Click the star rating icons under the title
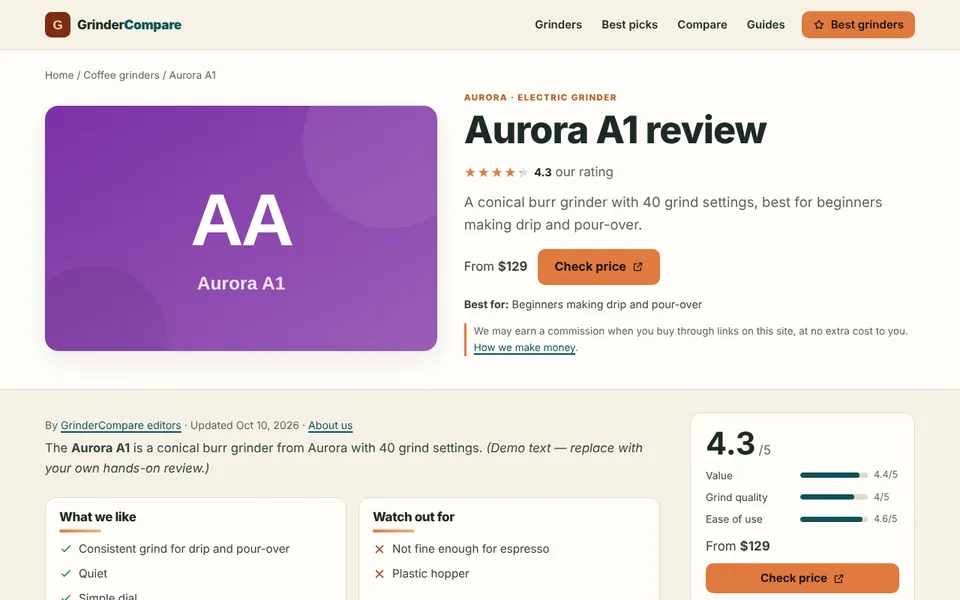 (496, 172)
